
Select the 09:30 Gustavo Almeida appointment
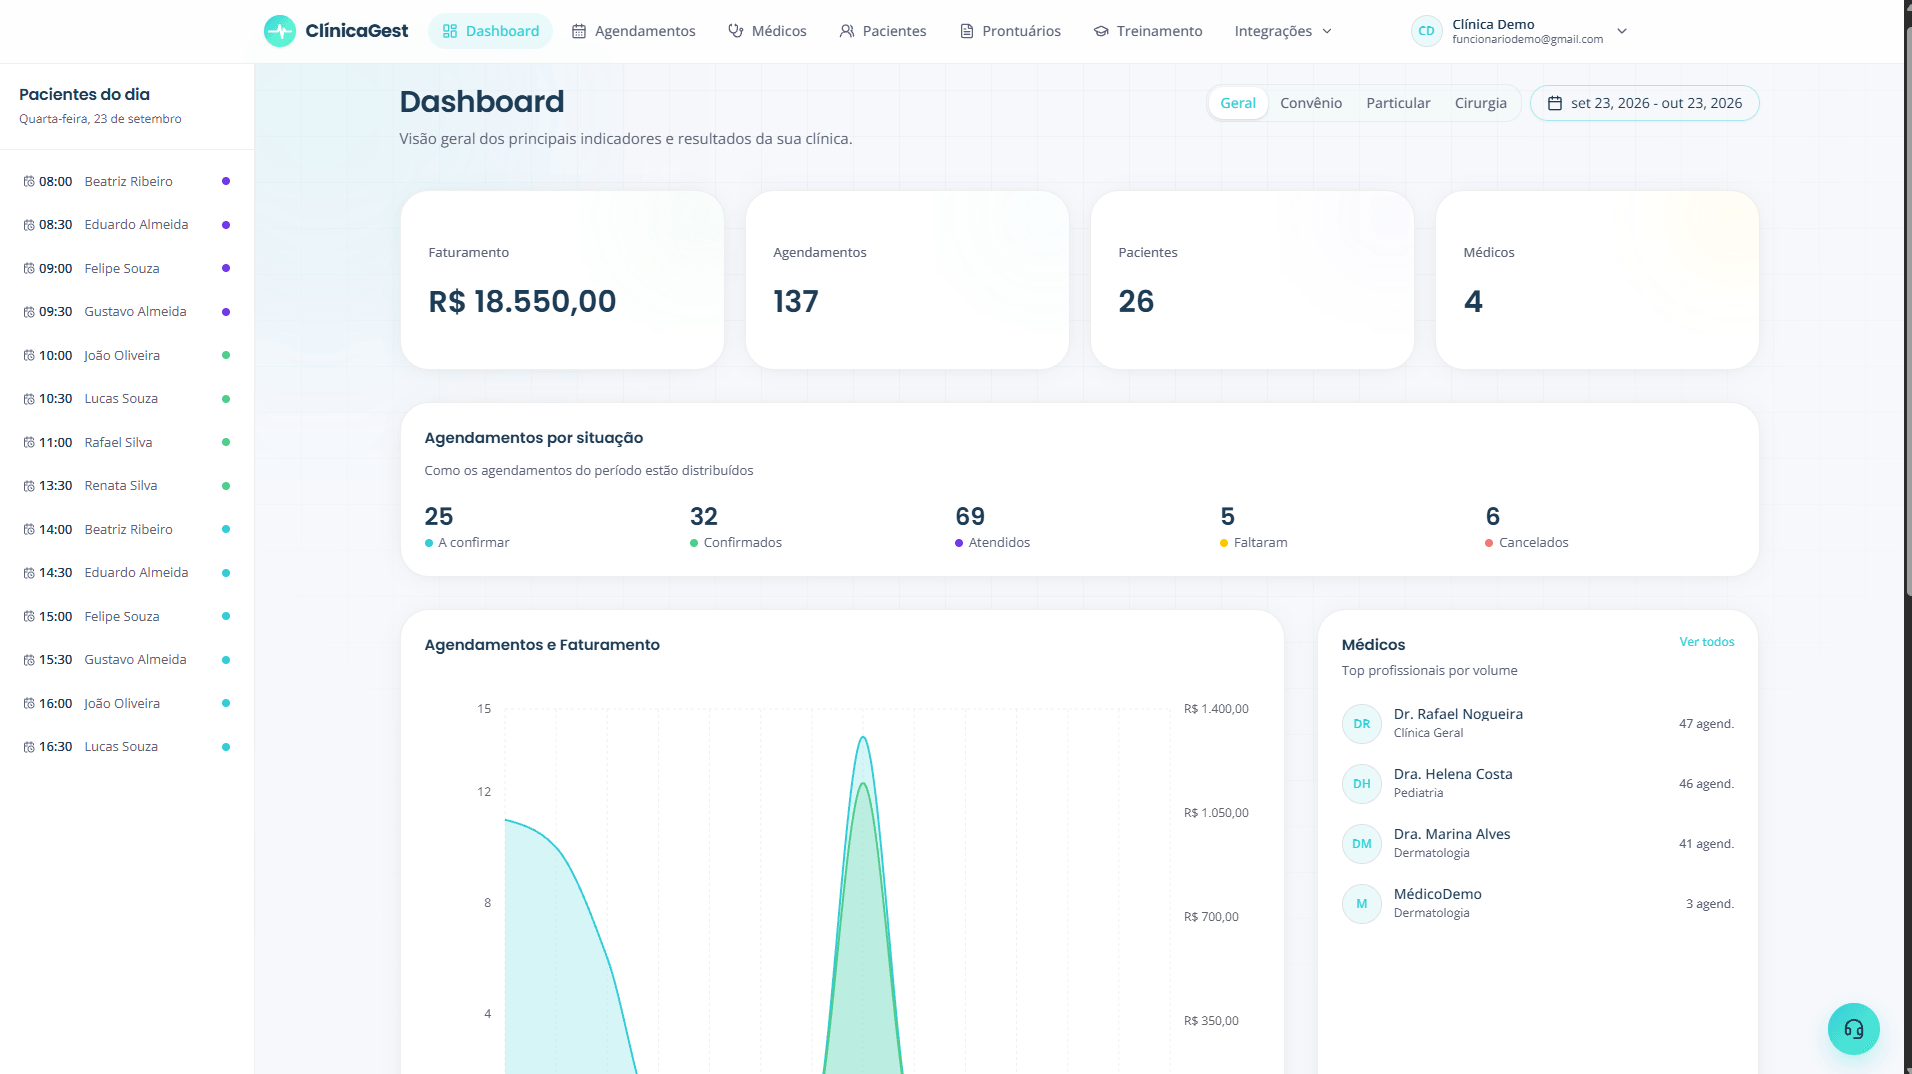pos(127,312)
